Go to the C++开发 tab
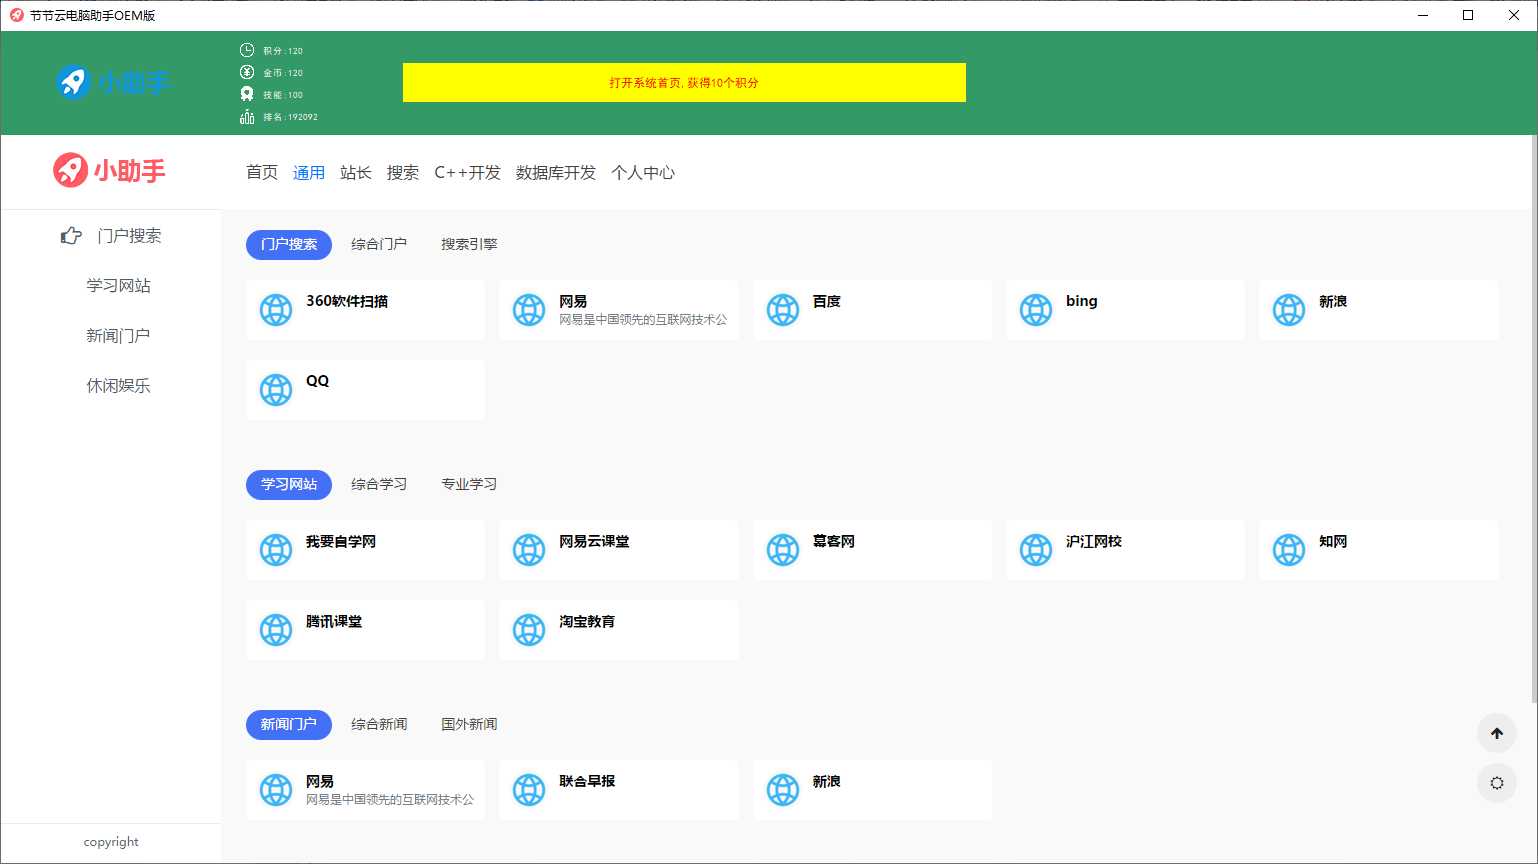 pos(467,172)
